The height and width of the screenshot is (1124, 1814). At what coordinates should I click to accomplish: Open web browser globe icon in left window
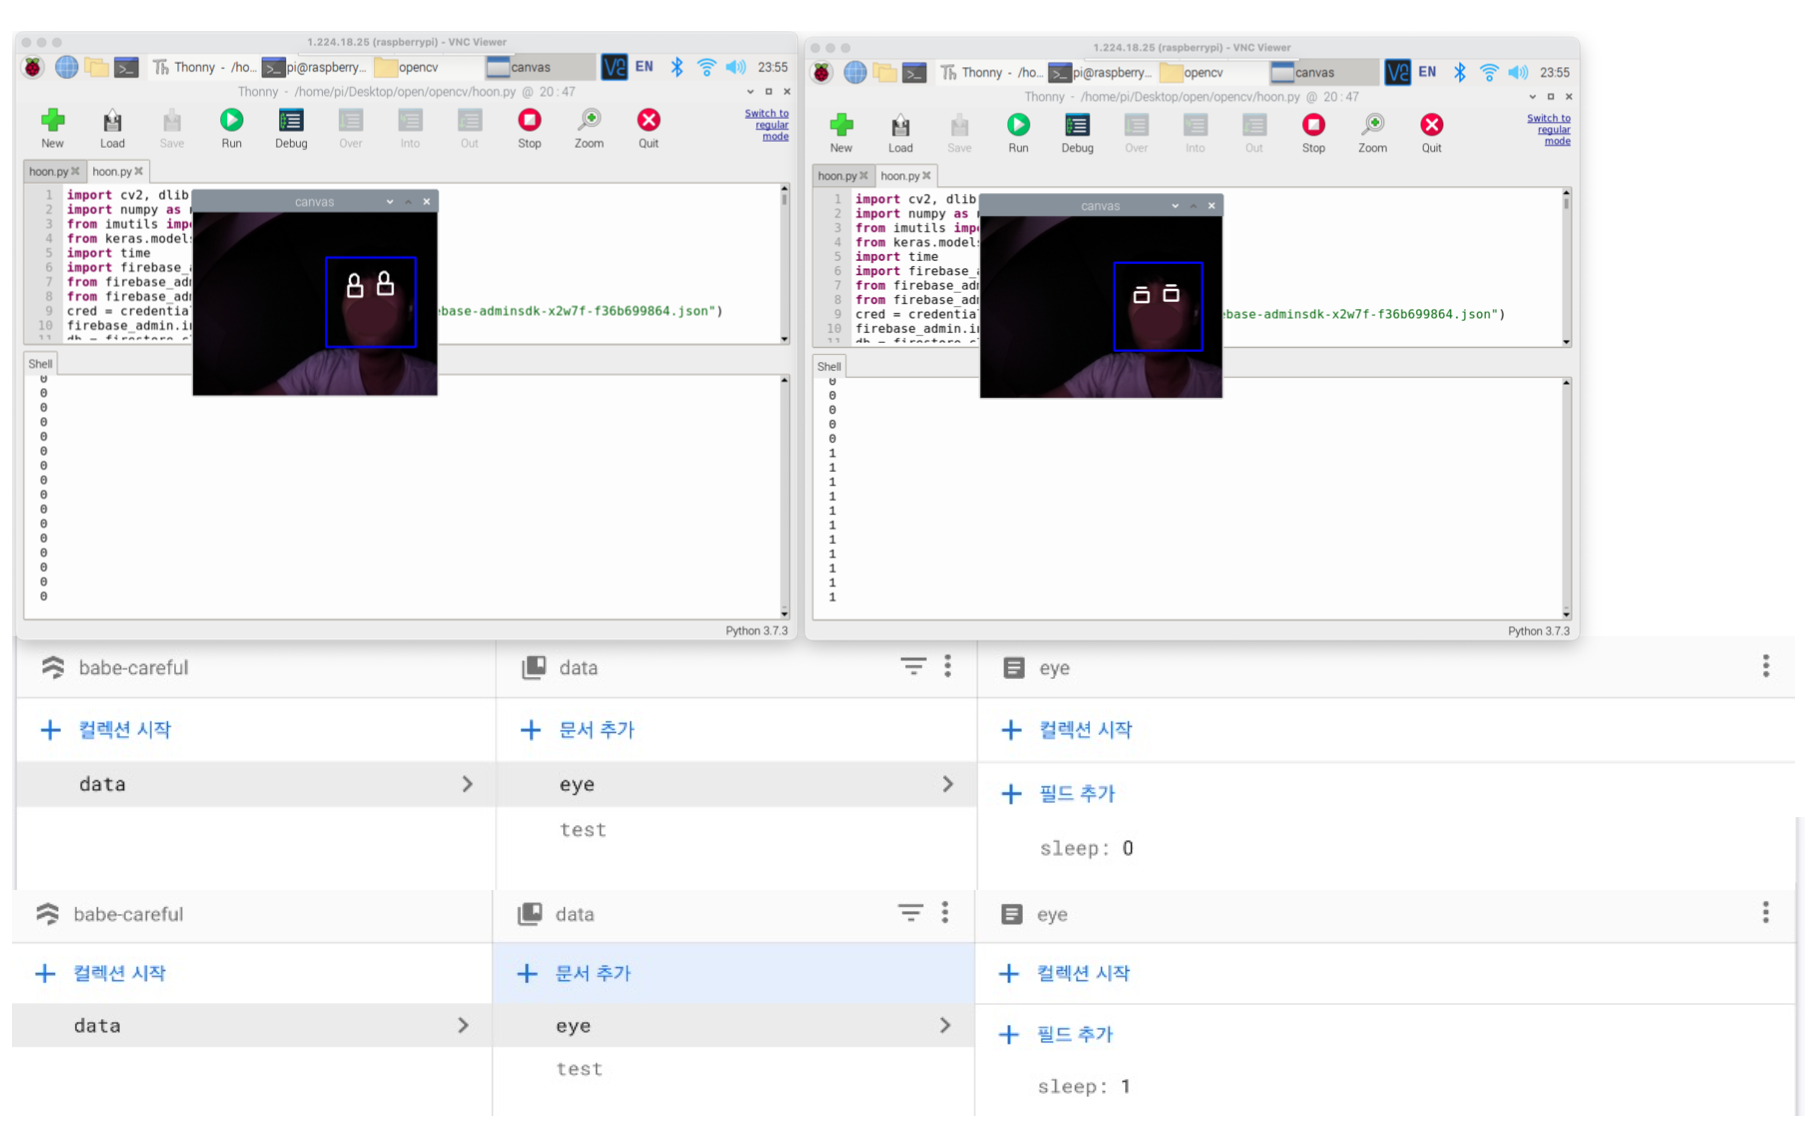pos(66,67)
